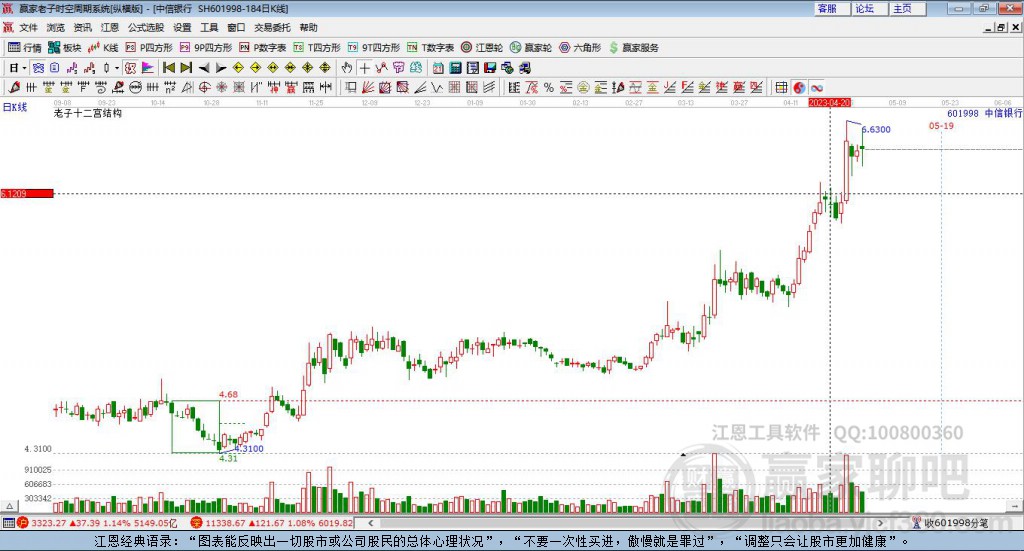
Task: Click the percent % tool icon
Action: click(549, 87)
